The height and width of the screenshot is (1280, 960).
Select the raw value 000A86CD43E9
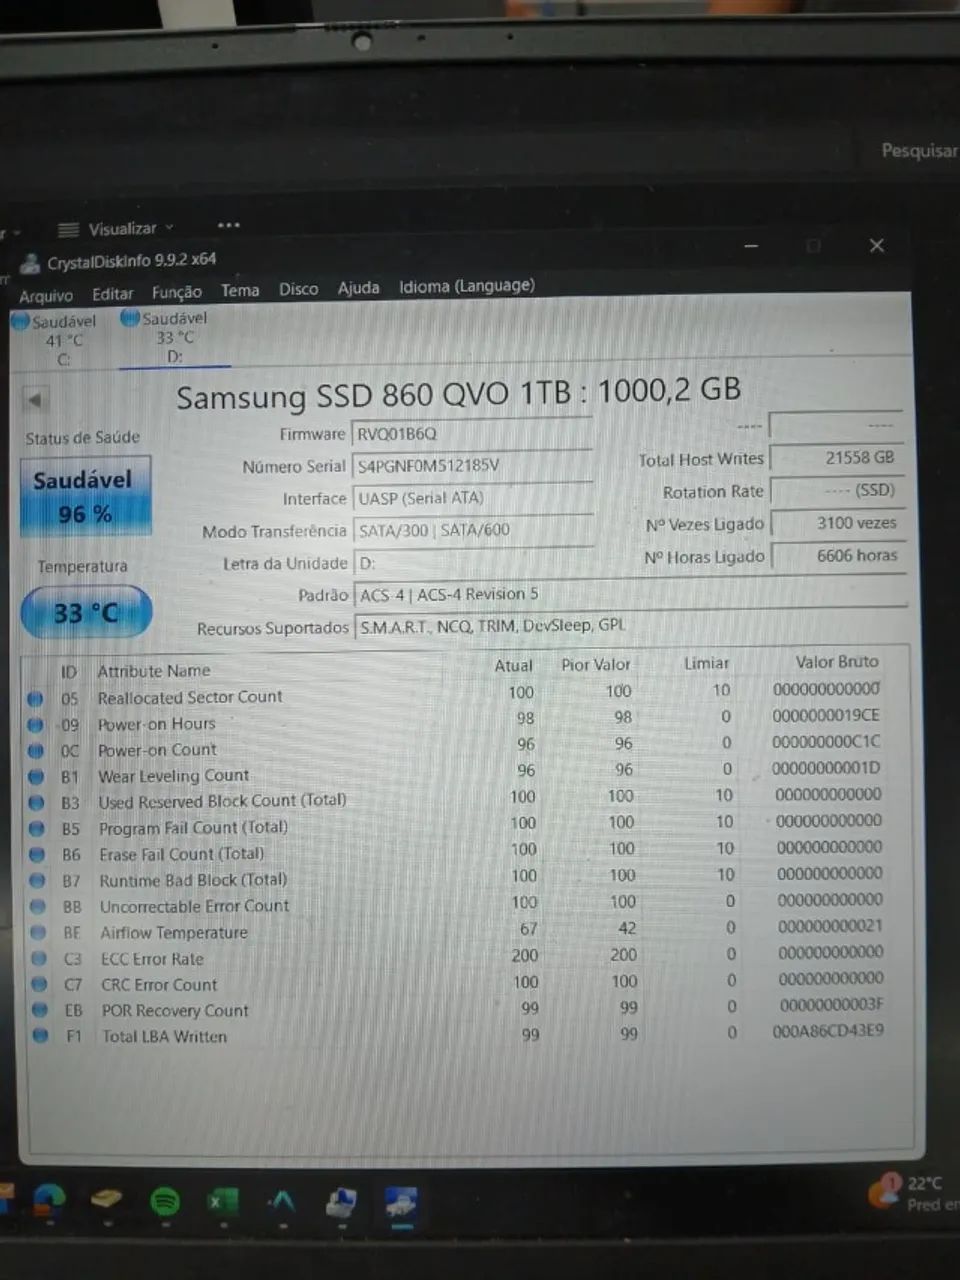[828, 1030]
